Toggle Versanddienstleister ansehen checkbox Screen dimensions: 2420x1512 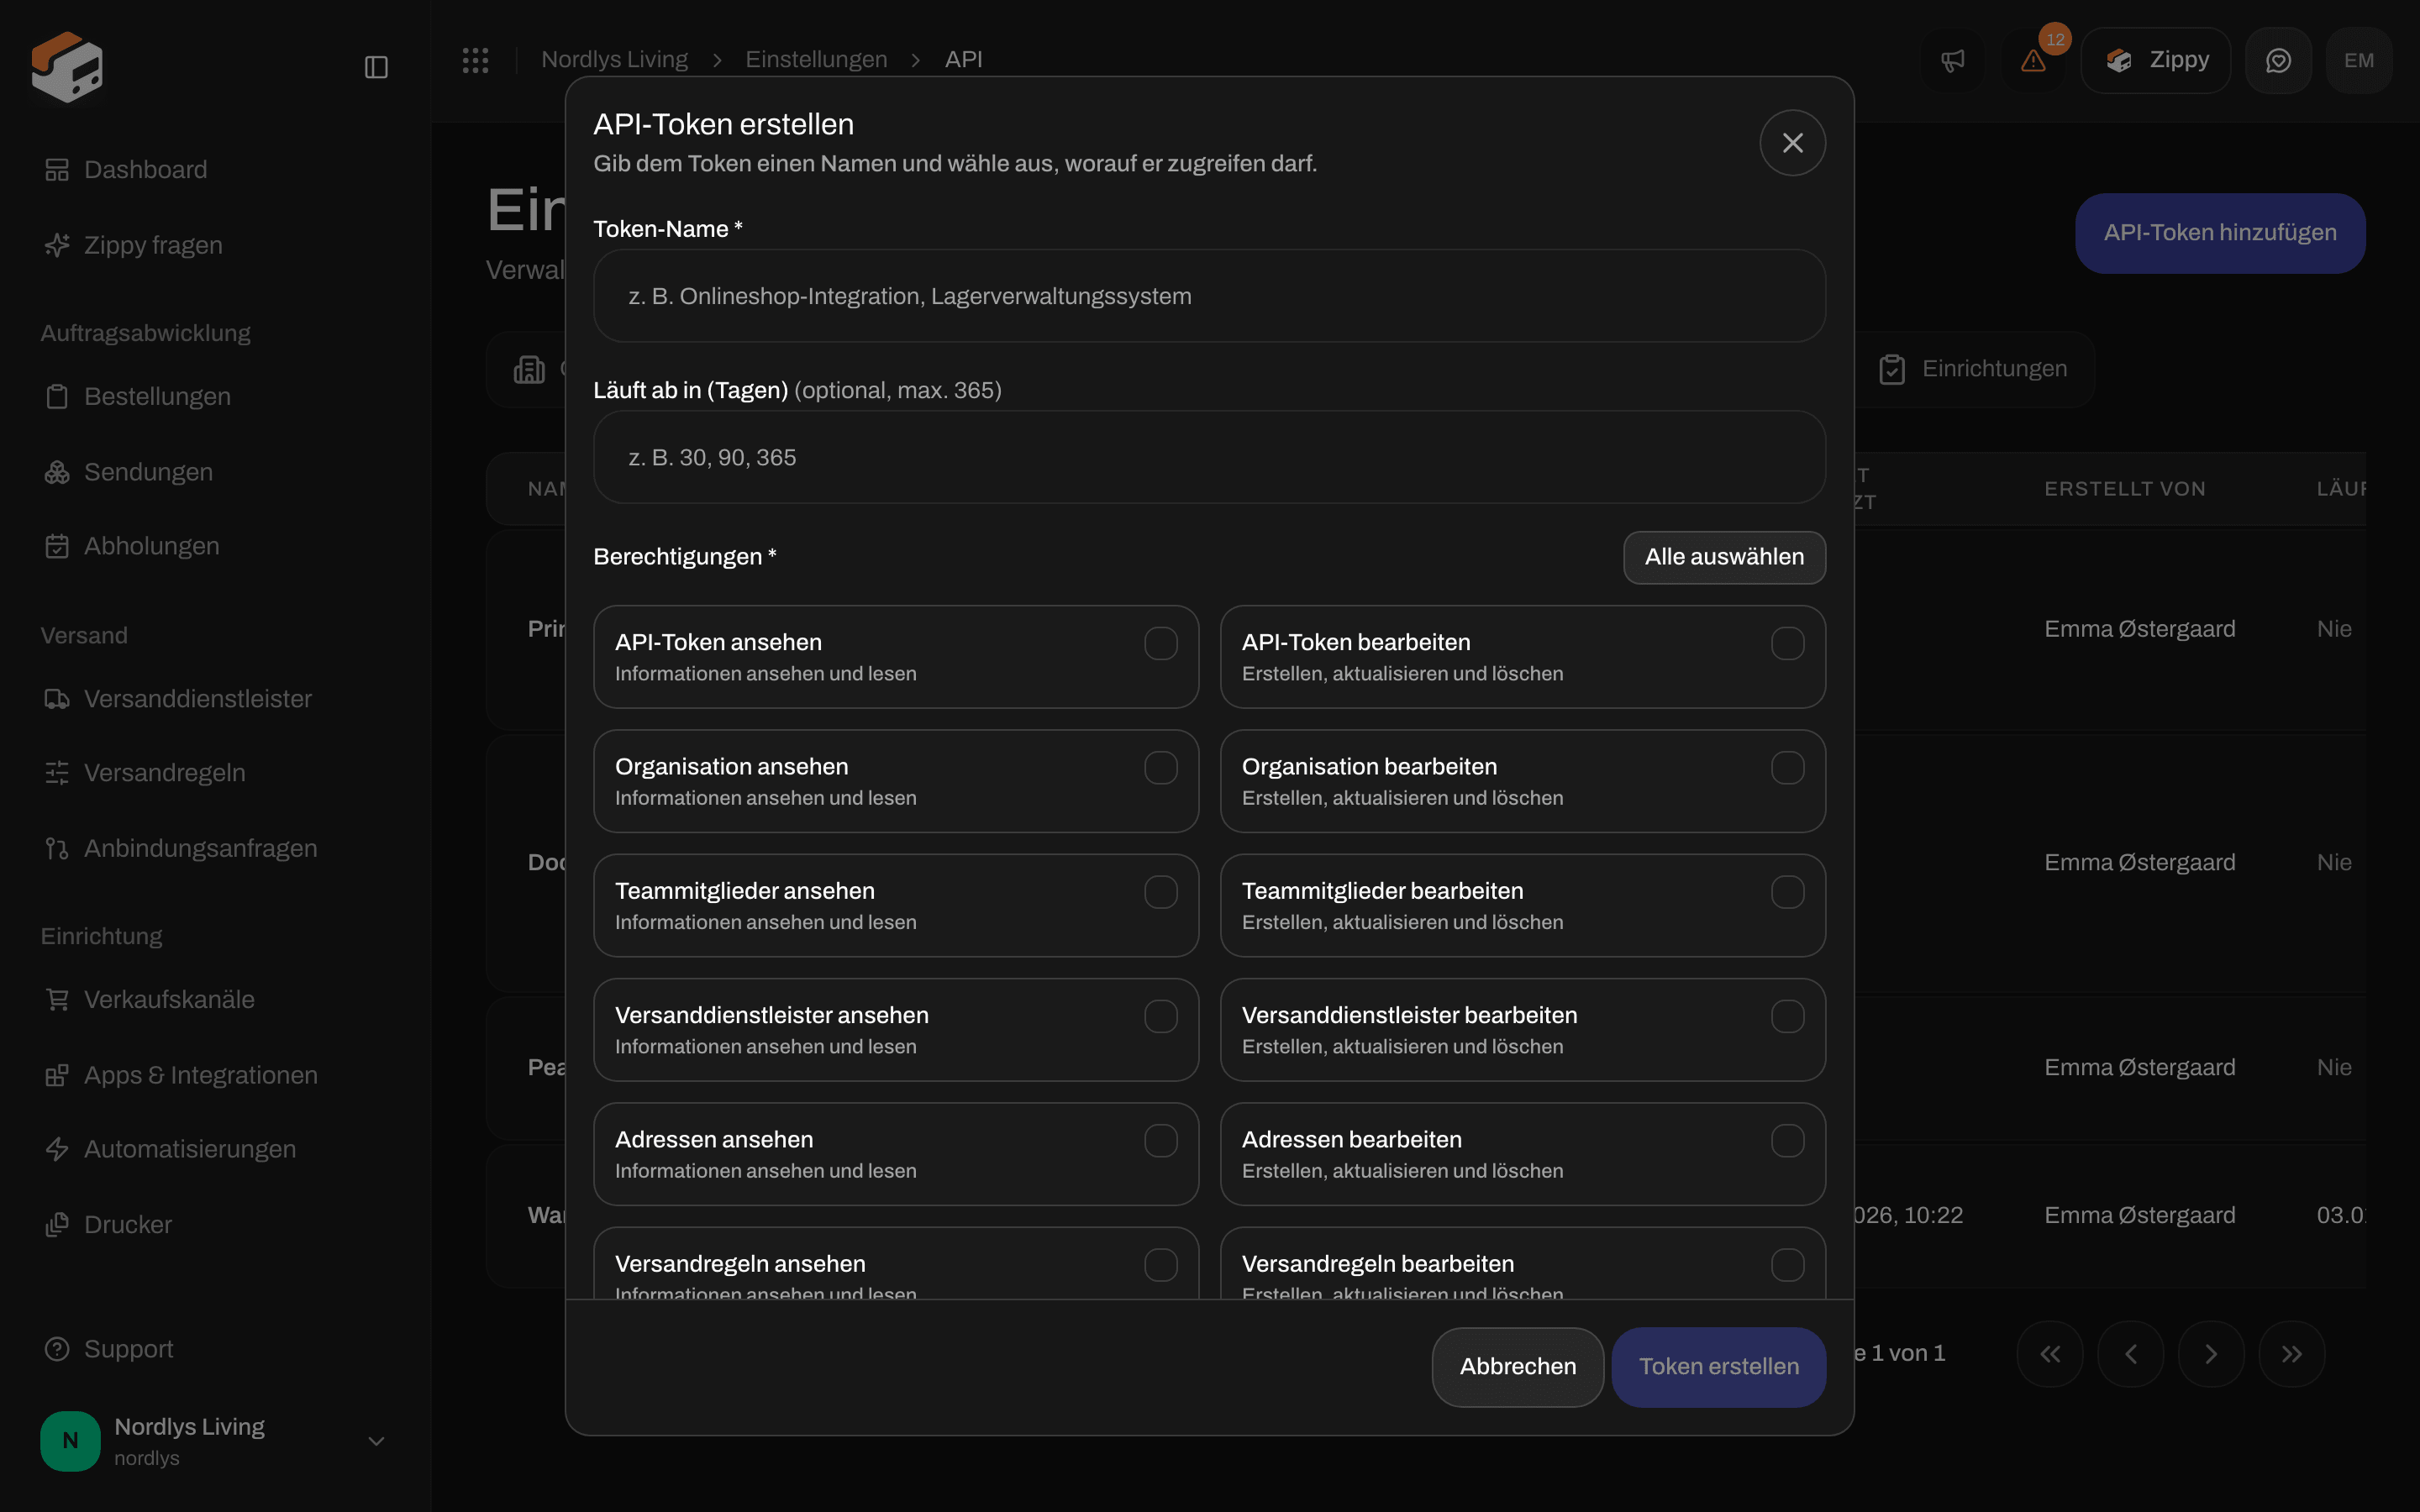point(1160,1016)
